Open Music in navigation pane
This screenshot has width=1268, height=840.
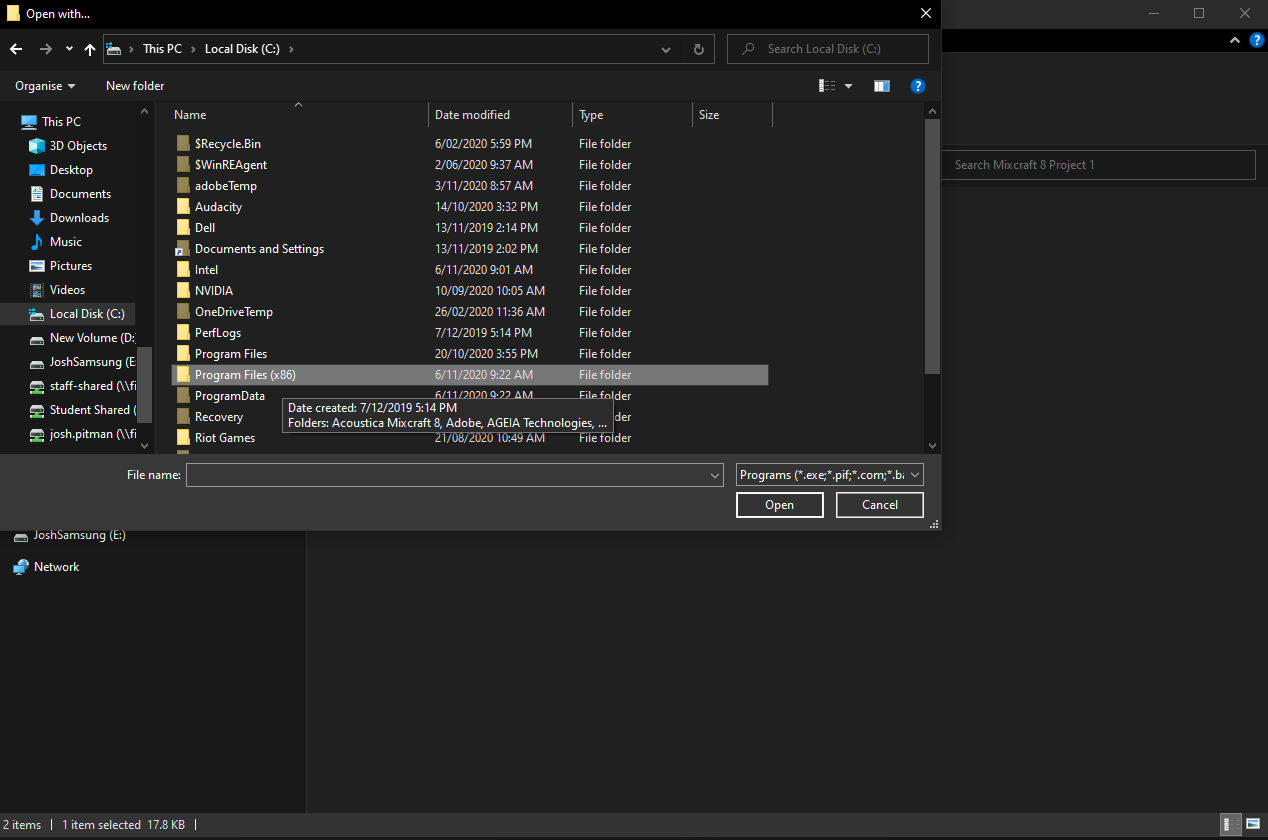click(66, 242)
